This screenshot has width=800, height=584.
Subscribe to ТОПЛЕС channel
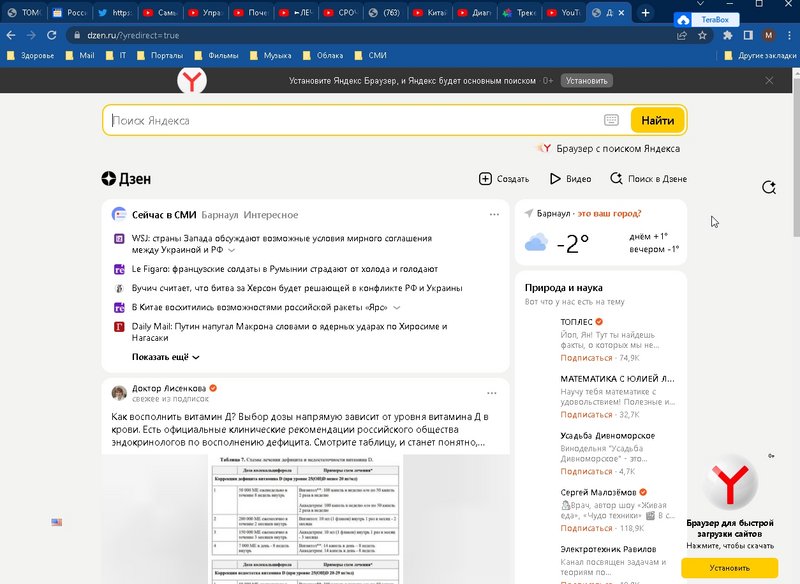586,358
